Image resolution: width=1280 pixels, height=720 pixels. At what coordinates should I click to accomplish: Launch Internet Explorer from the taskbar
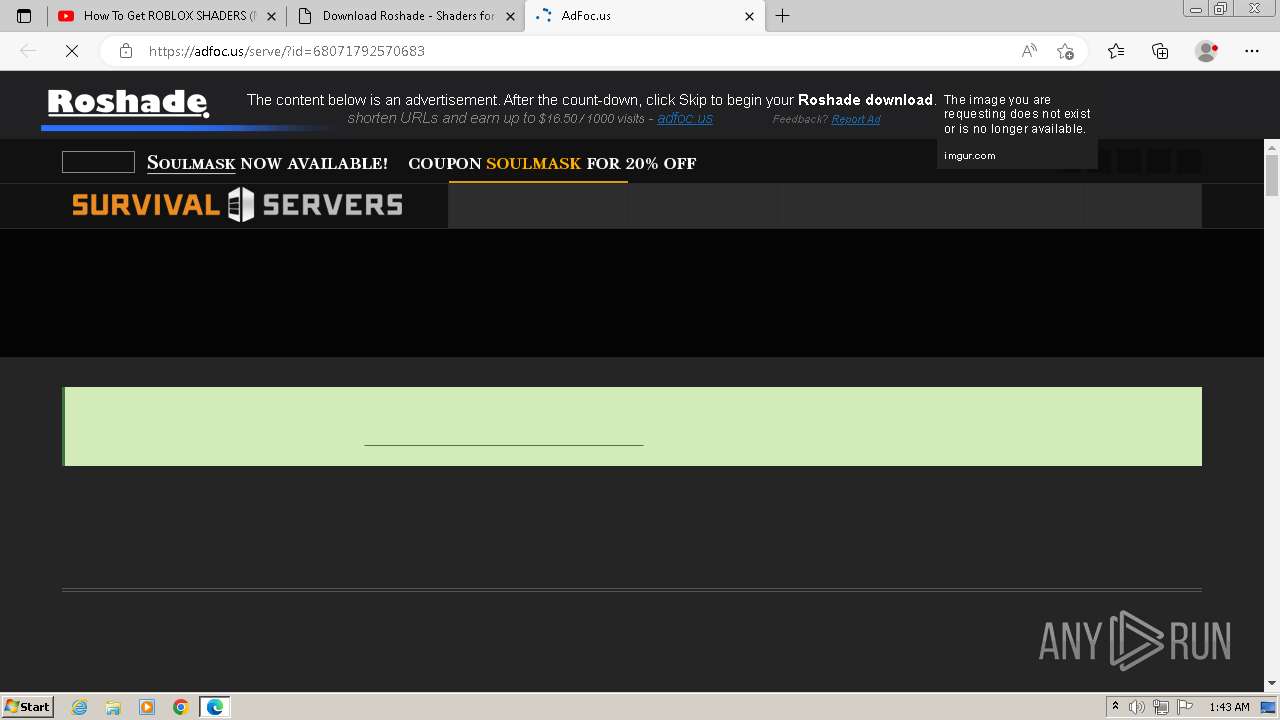point(80,707)
